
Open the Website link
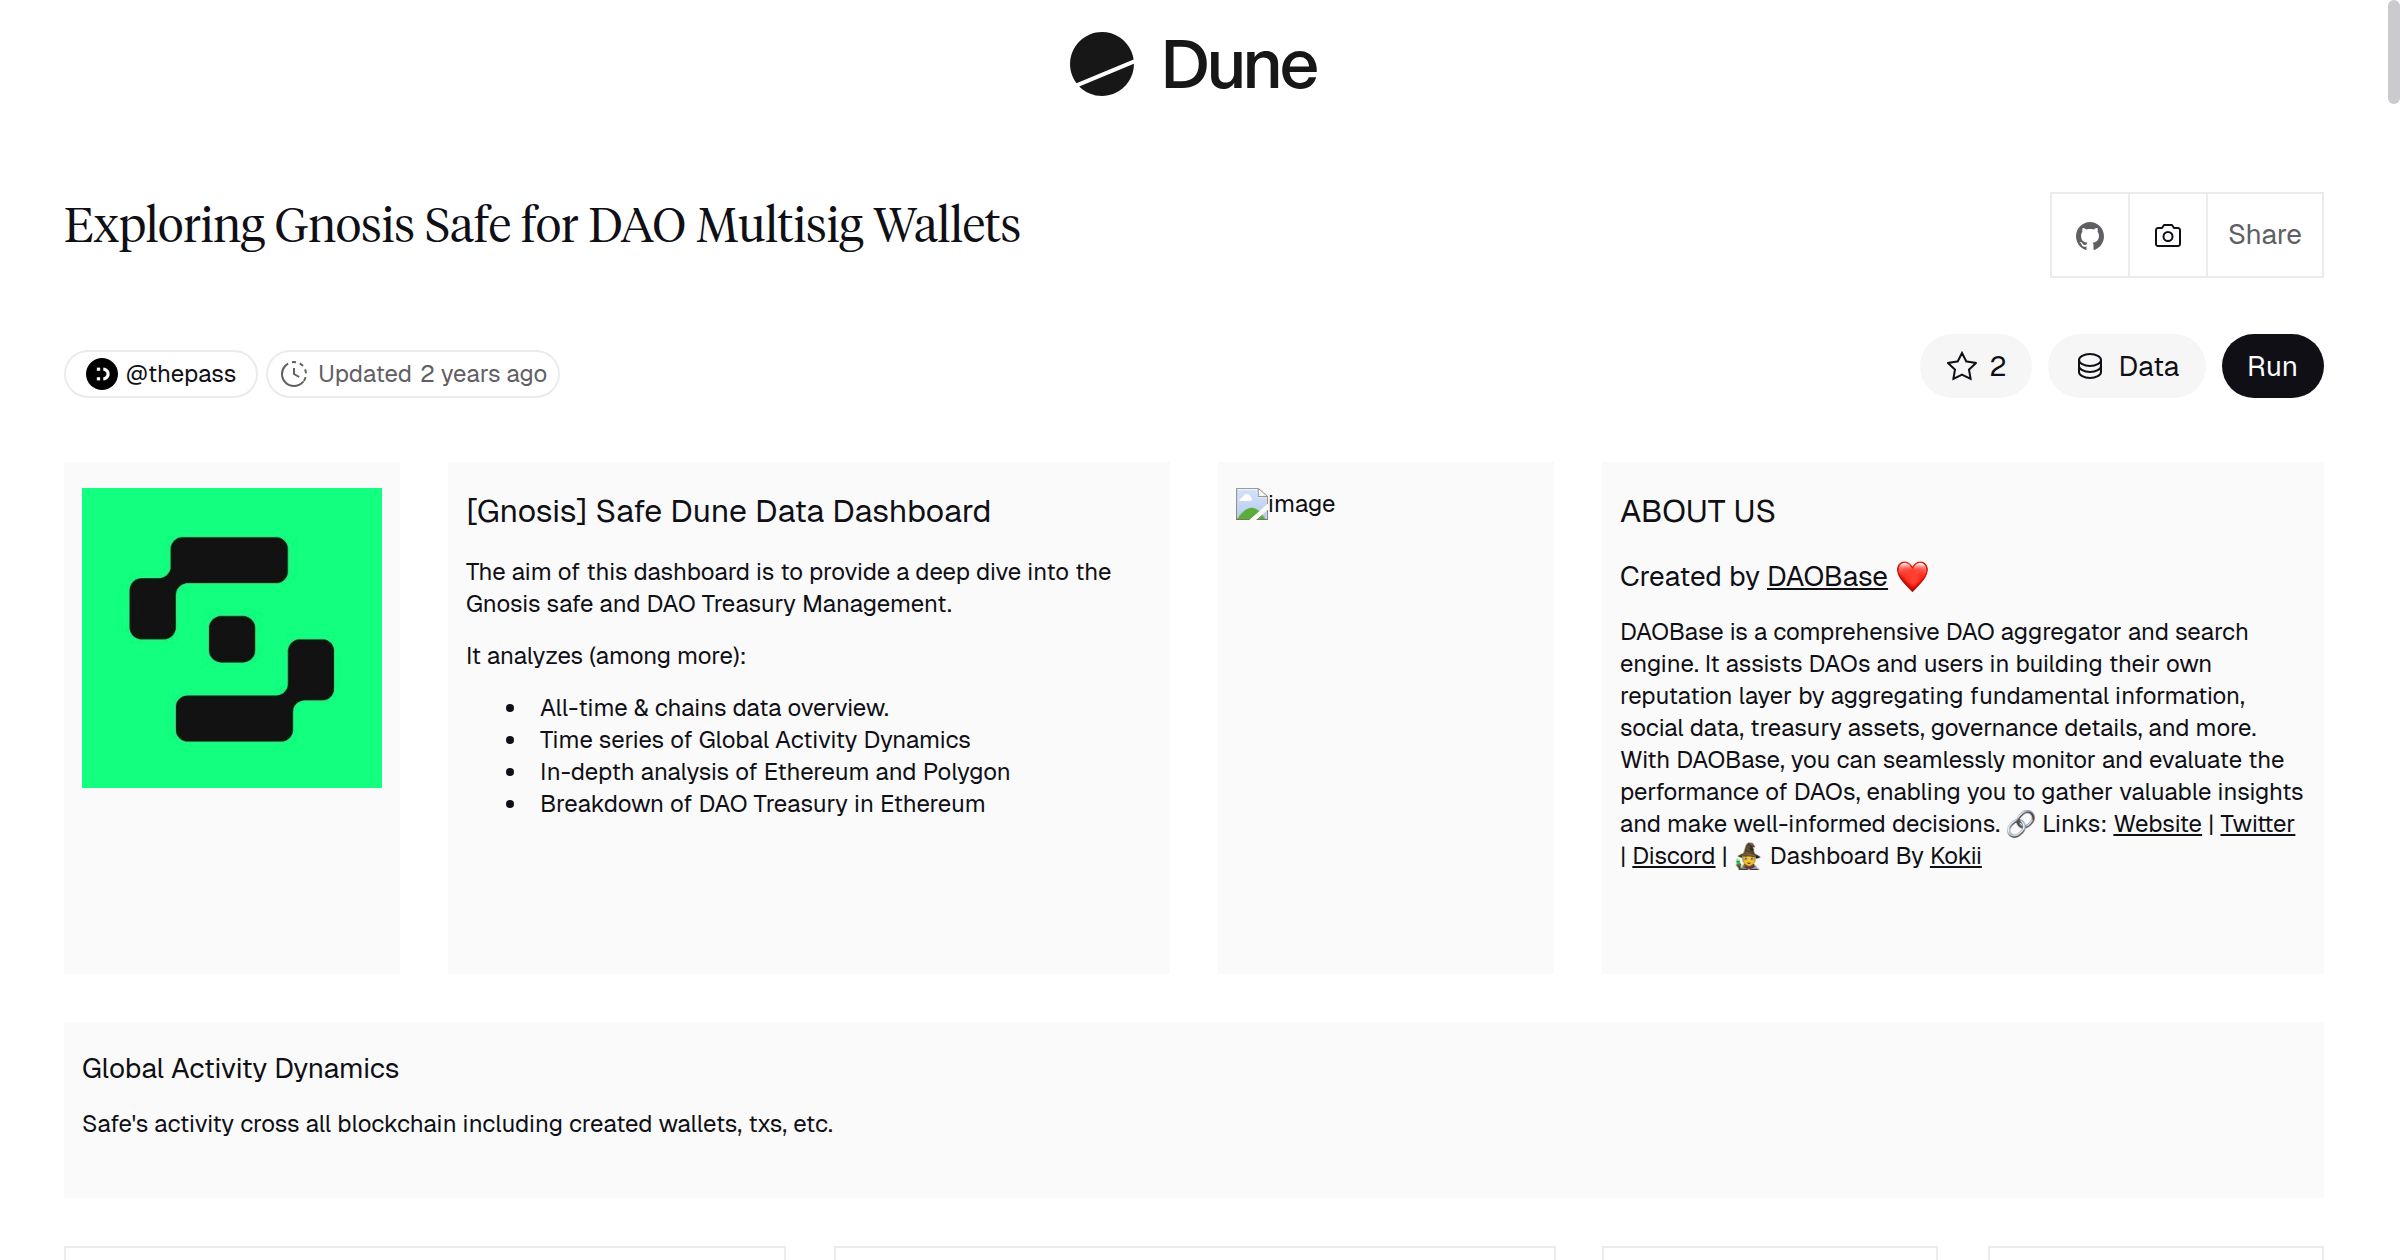tap(2156, 823)
